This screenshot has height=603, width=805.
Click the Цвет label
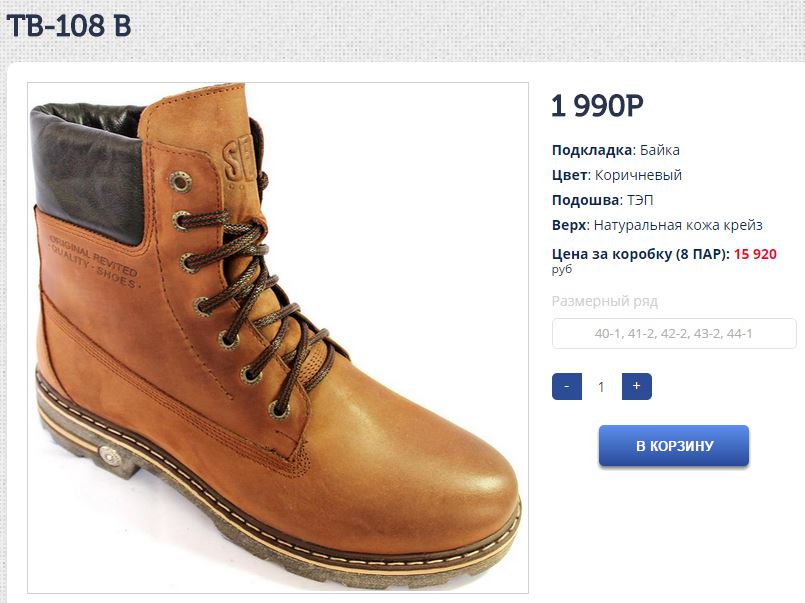568,175
